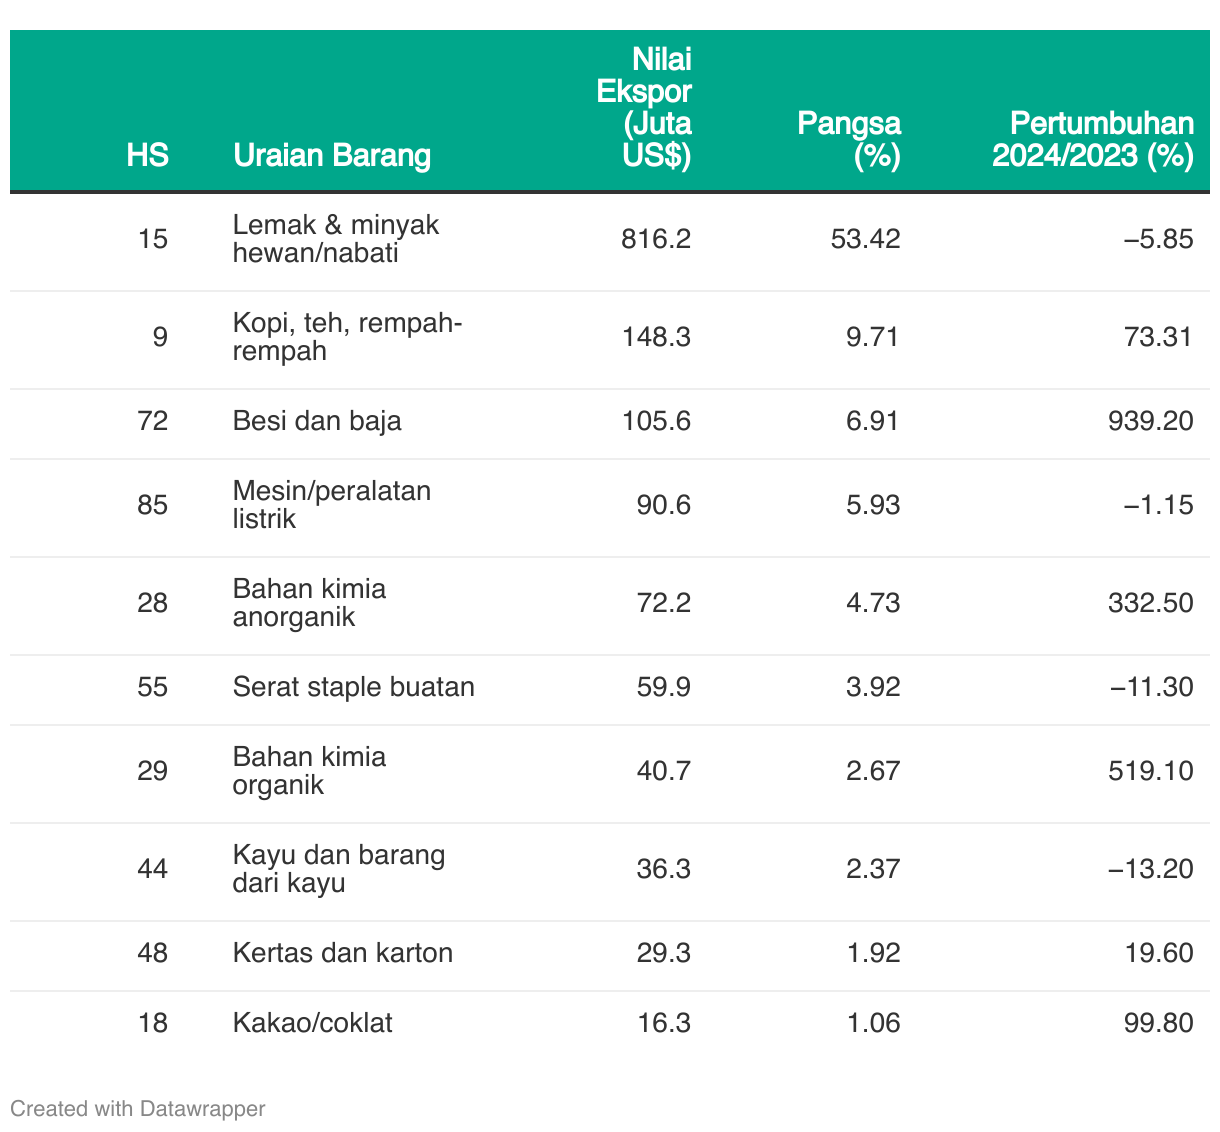Click the Kakao/coklat row label
1220x1132 pixels.
[312, 1023]
